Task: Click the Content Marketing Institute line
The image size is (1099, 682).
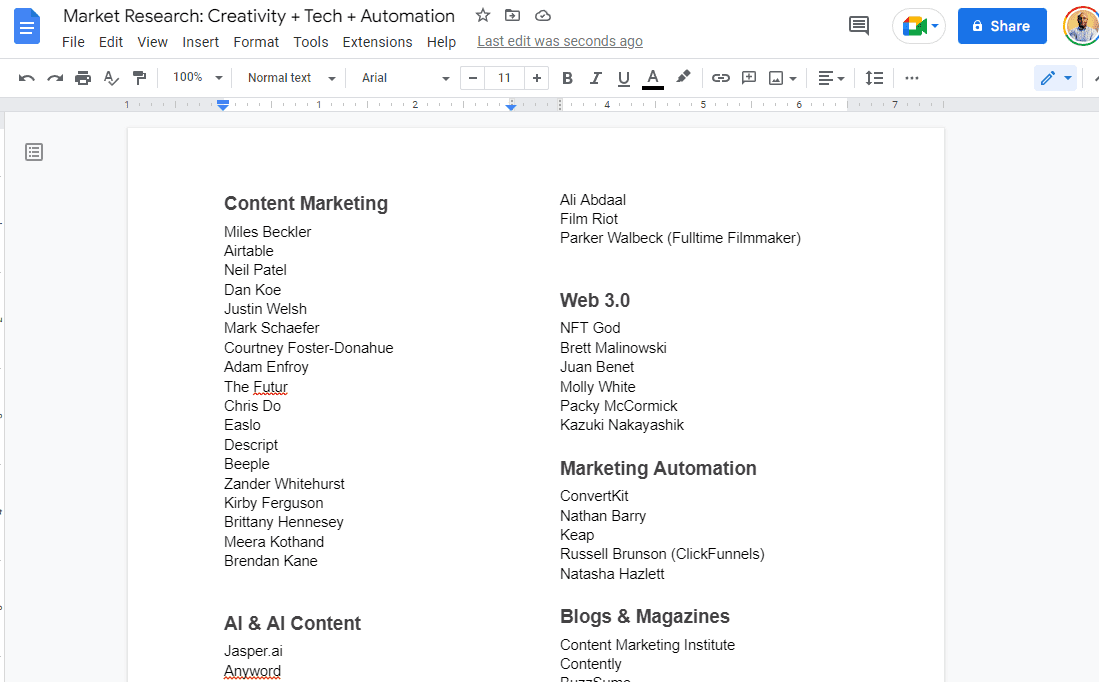Action: pos(647,645)
